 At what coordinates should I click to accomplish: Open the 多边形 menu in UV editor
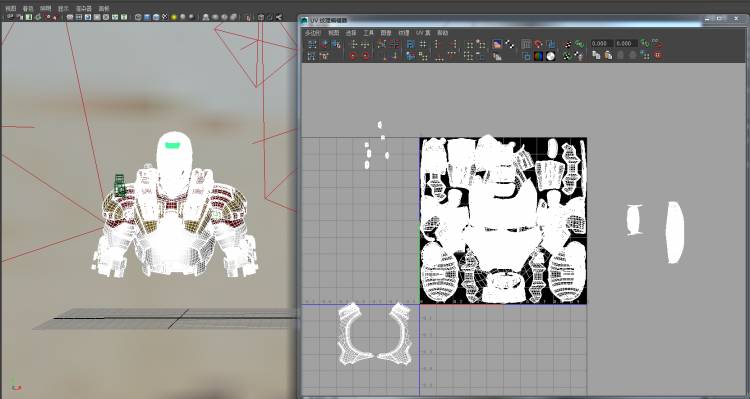[x=313, y=33]
